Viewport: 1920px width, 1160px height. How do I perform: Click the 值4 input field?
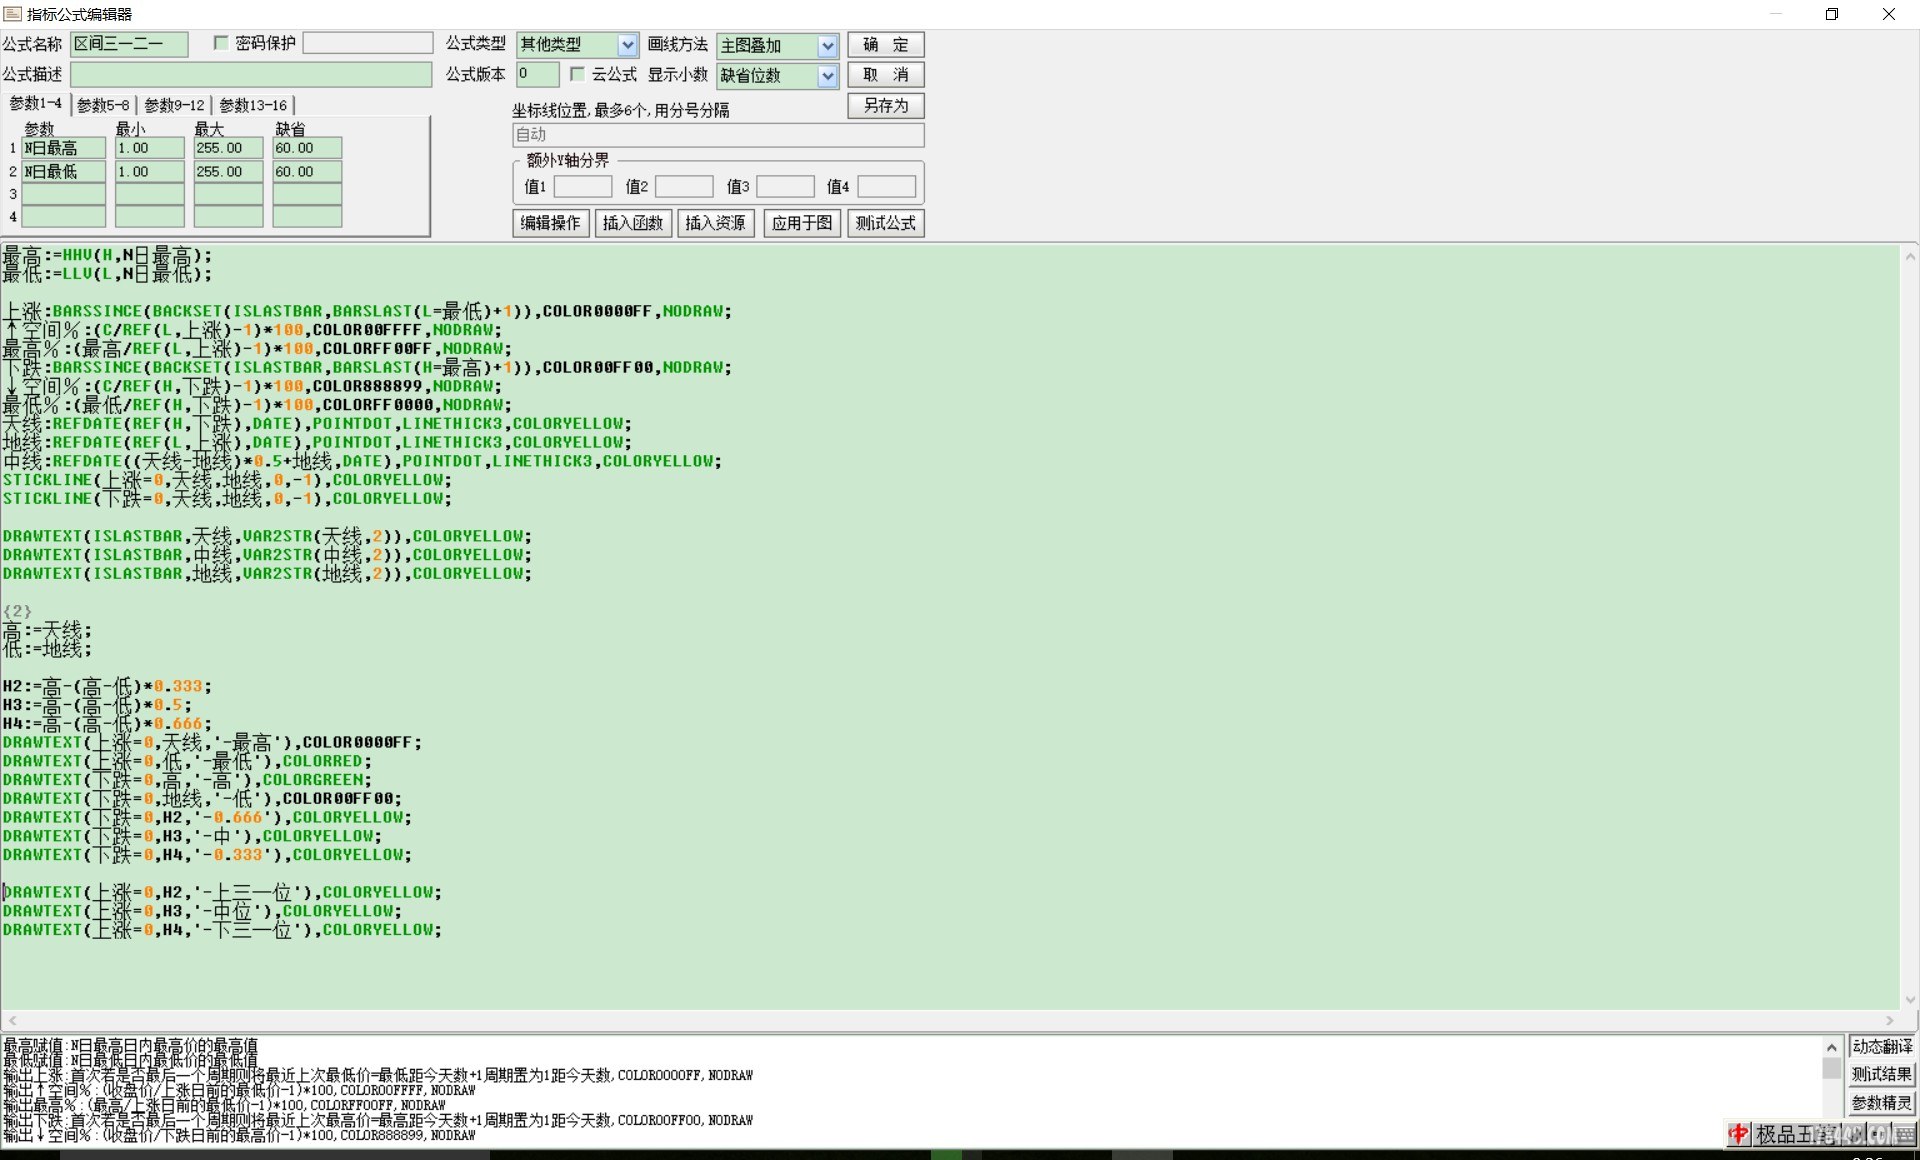pyautogui.click(x=886, y=187)
